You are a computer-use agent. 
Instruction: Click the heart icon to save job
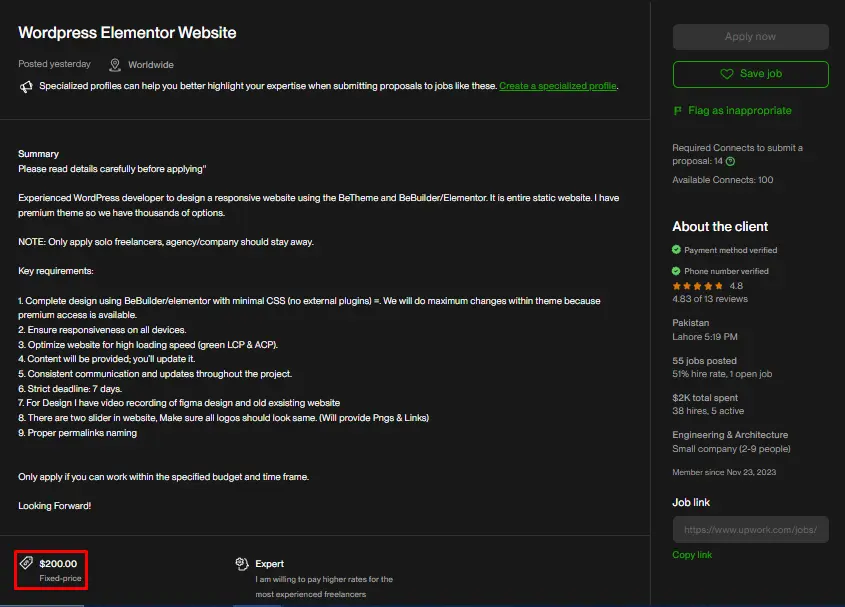(727, 75)
